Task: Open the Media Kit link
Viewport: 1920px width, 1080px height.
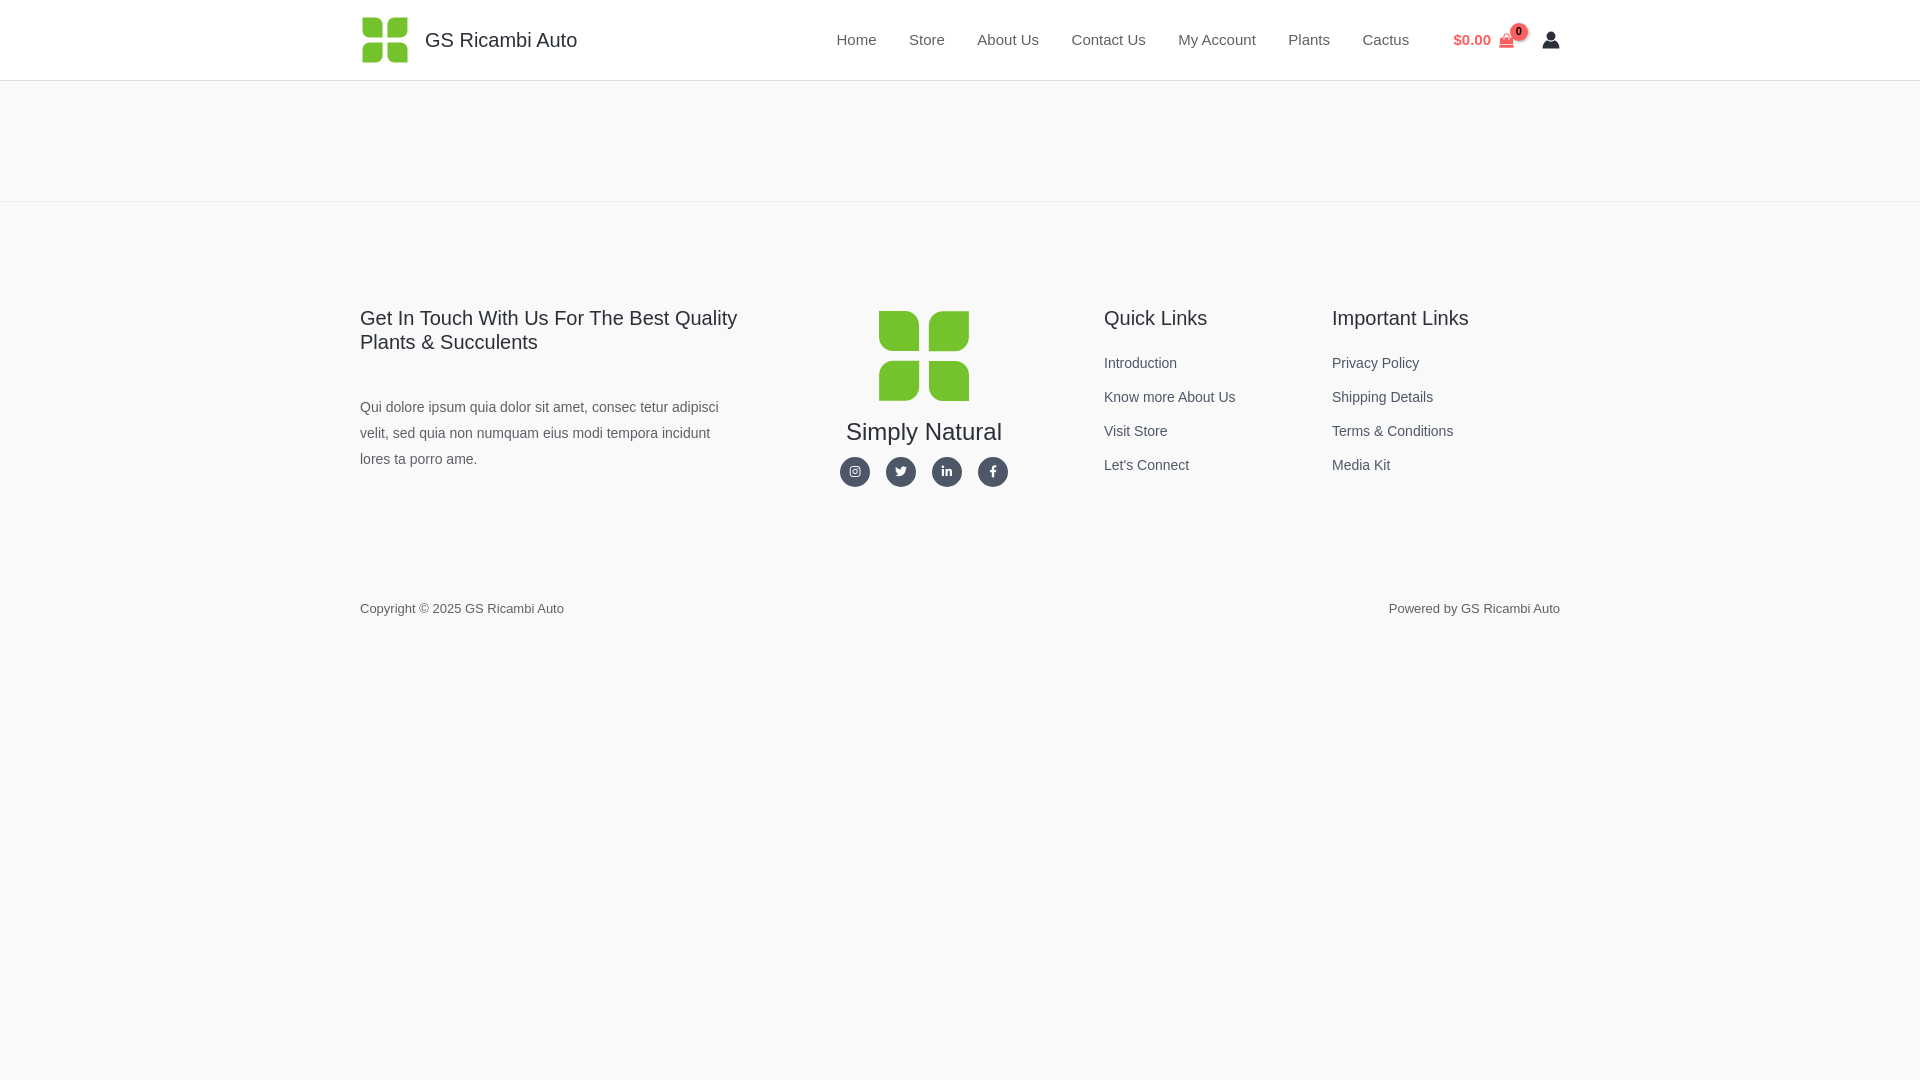Action: (x=1361, y=465)
